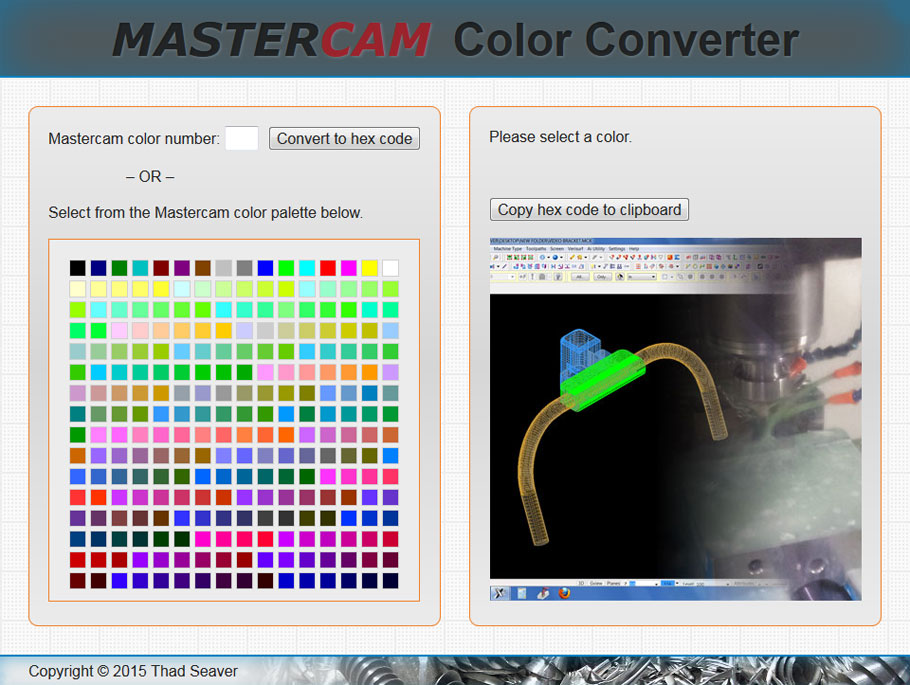Choose the pale cream swatch starting the second row
910x685 pixels.
pos(77,289)
